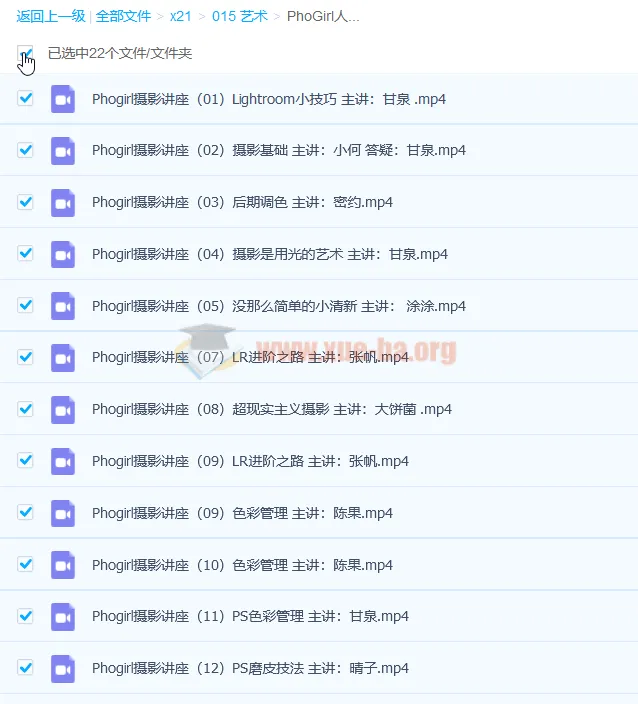Image resolution: width=638 pixels, height=704 pixels.
Task: Open 全部文件 breadcrumb link
Action: [123, 16]
